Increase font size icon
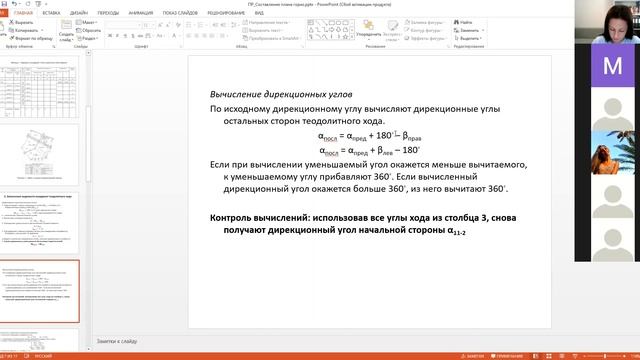640x360 pixels. [x=160, y=25]
